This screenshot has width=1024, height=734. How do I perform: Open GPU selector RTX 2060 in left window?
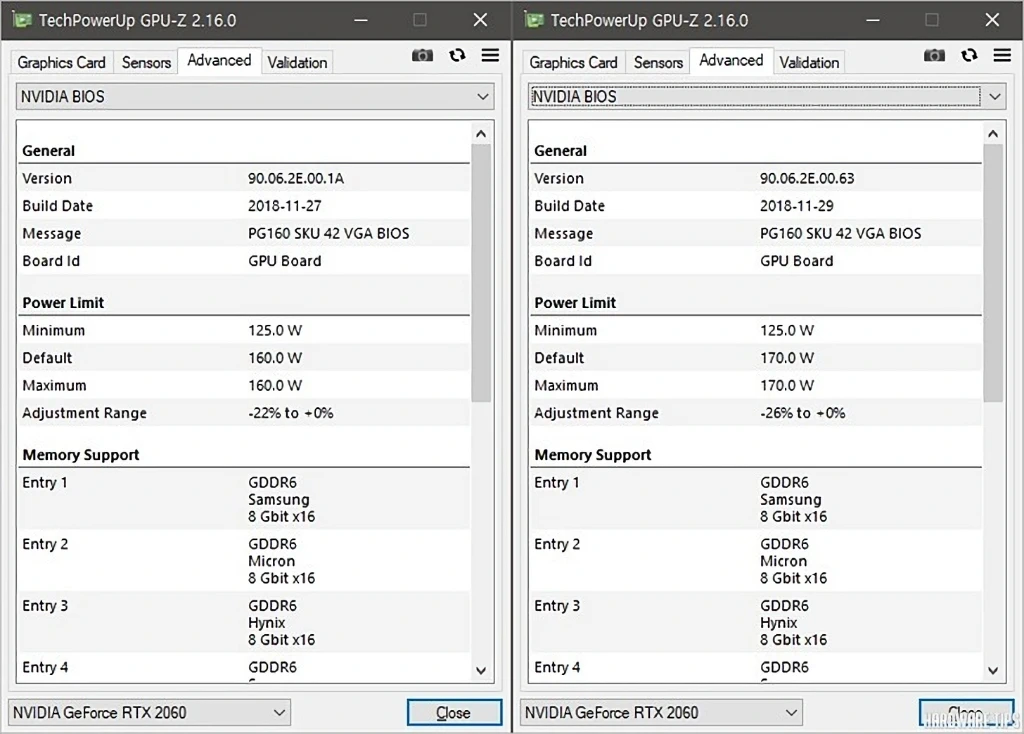(150, 712)
